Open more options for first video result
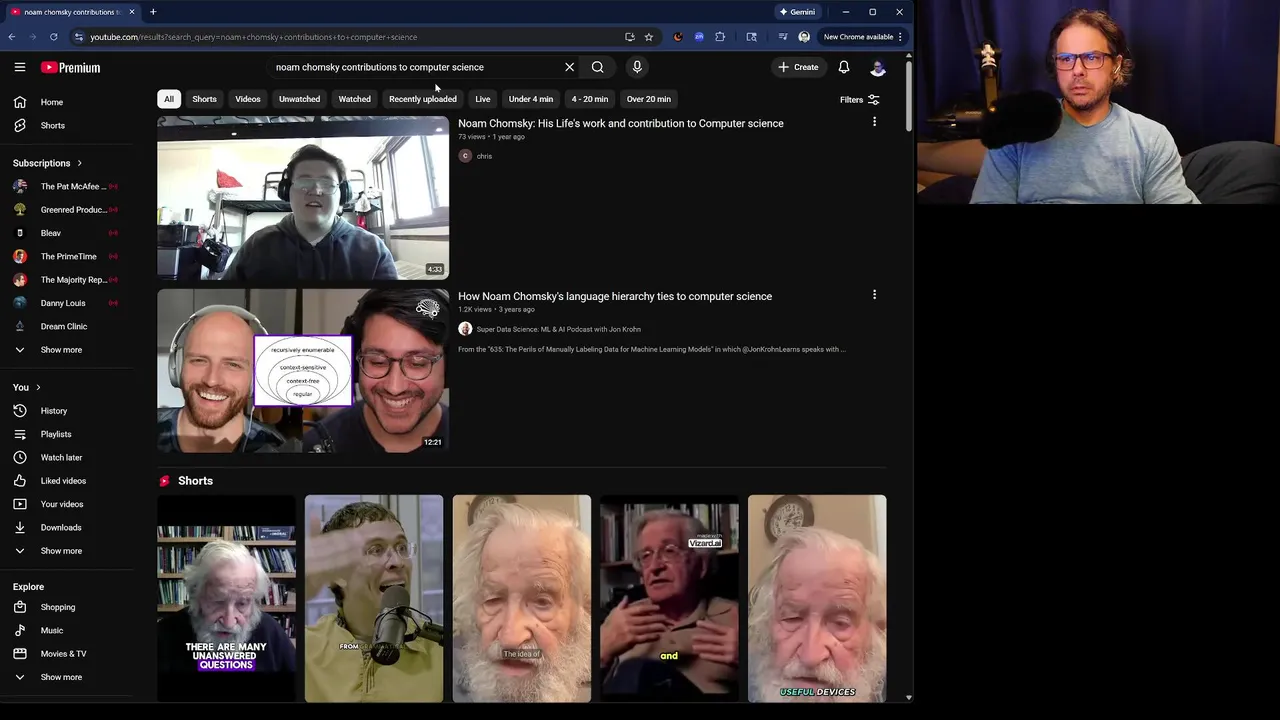Image resolution: width=1280 pixels, height=720 pixels. click(874, 122)
